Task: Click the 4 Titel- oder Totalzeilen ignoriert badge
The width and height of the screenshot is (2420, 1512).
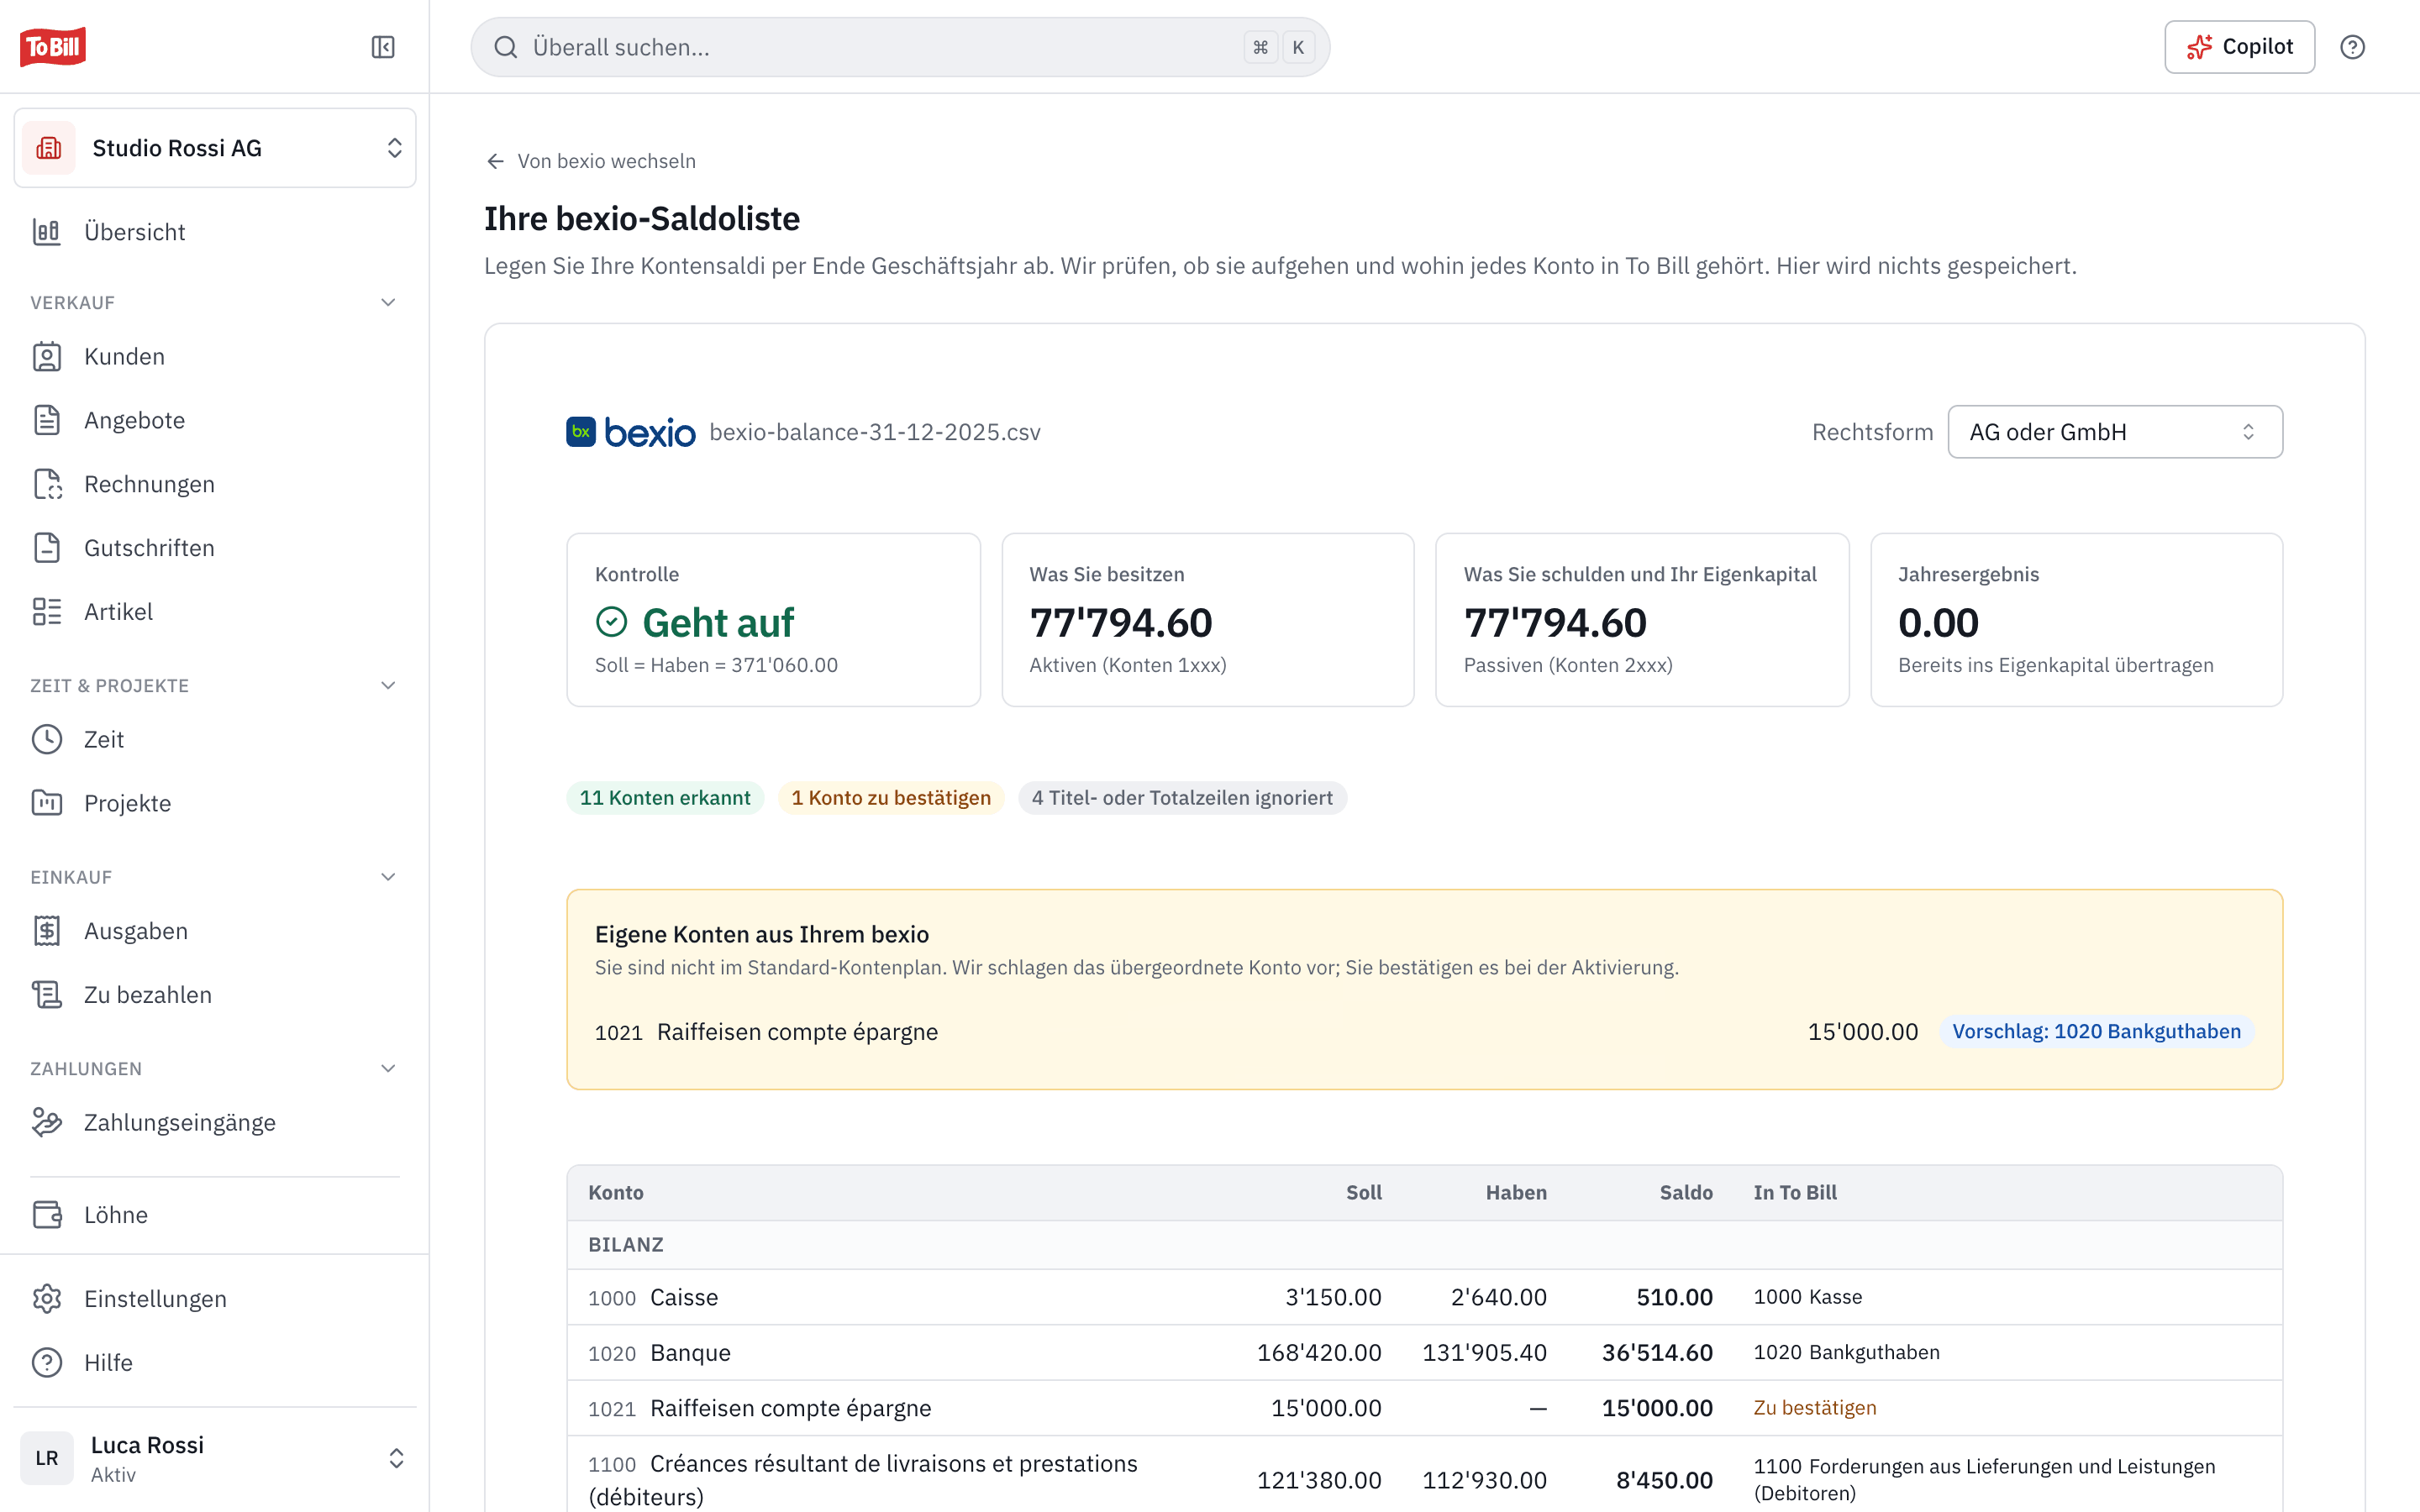Action: 1182,798
